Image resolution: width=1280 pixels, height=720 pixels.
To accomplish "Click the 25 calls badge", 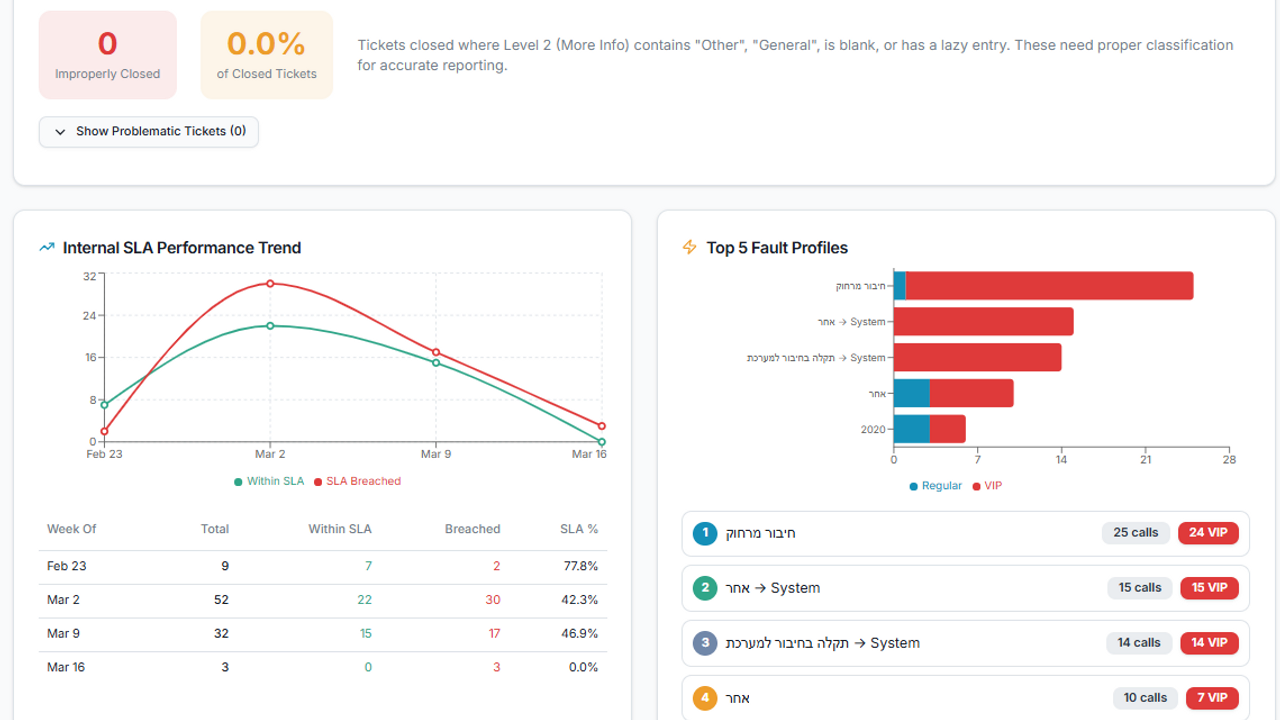I will [1136, 533].
